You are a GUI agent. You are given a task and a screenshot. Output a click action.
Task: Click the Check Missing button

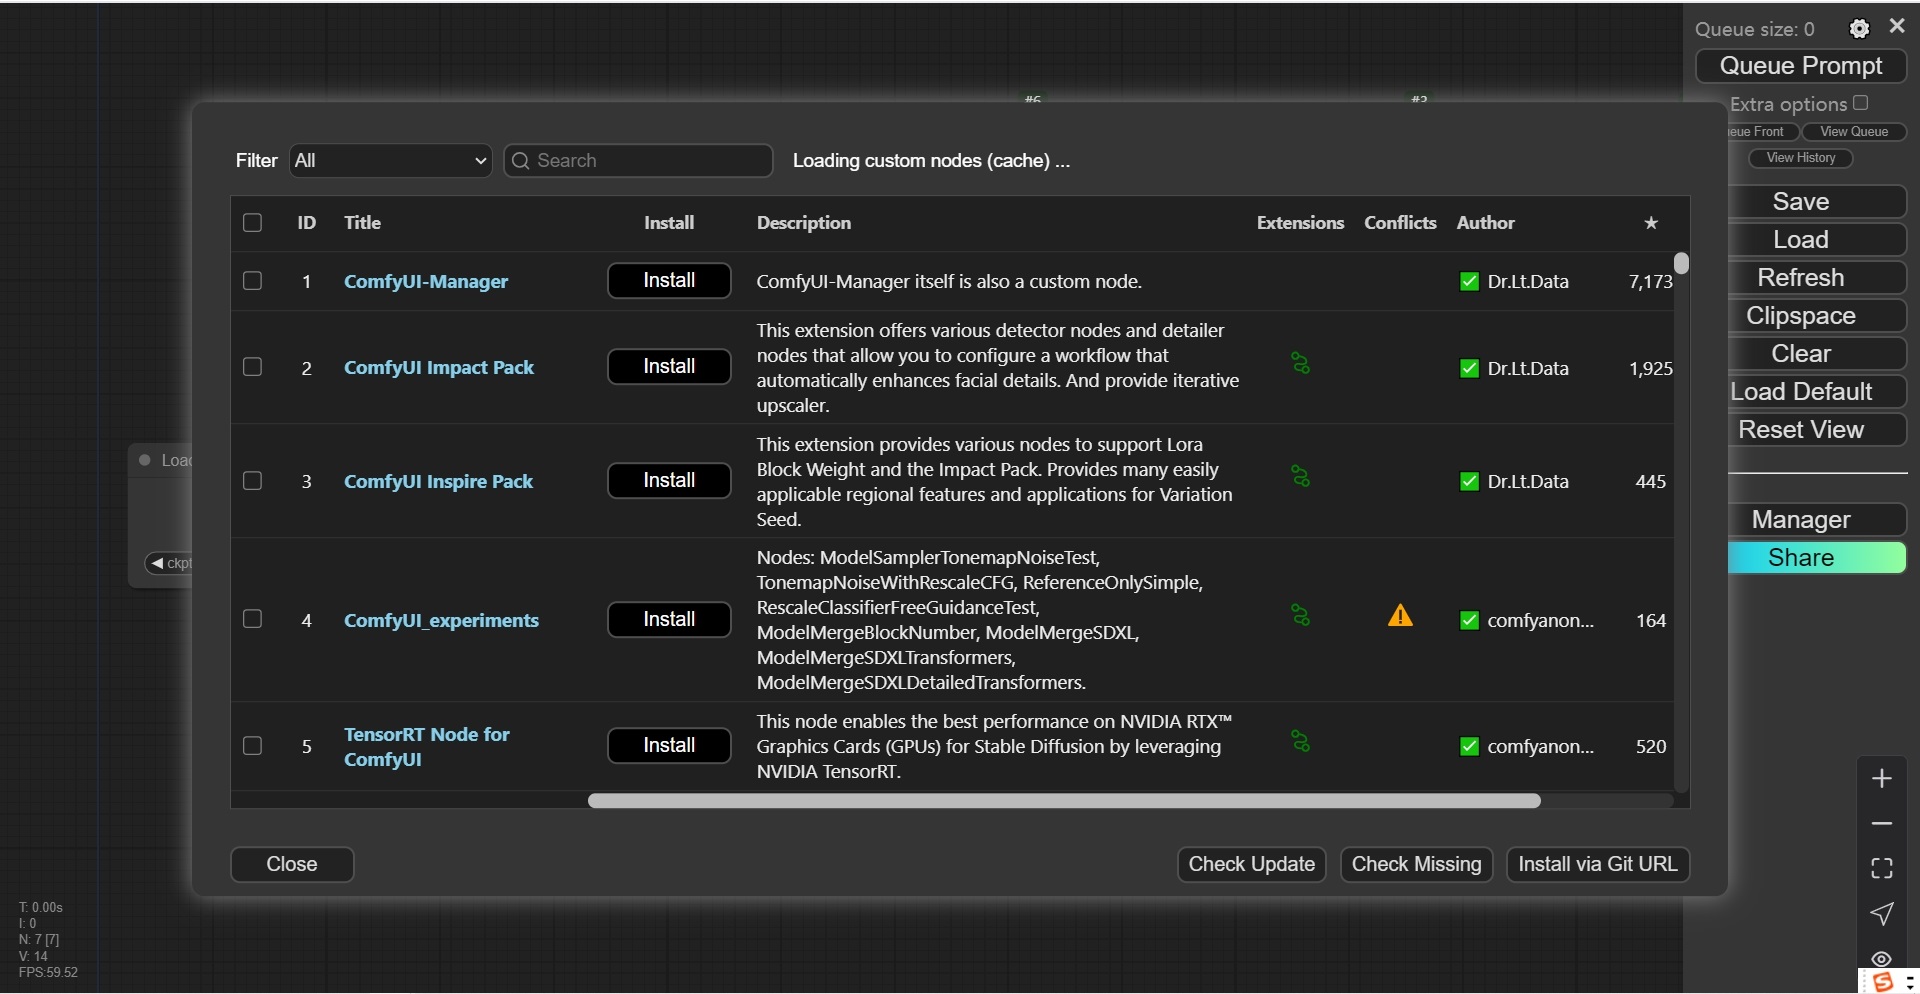point(1416,865)
